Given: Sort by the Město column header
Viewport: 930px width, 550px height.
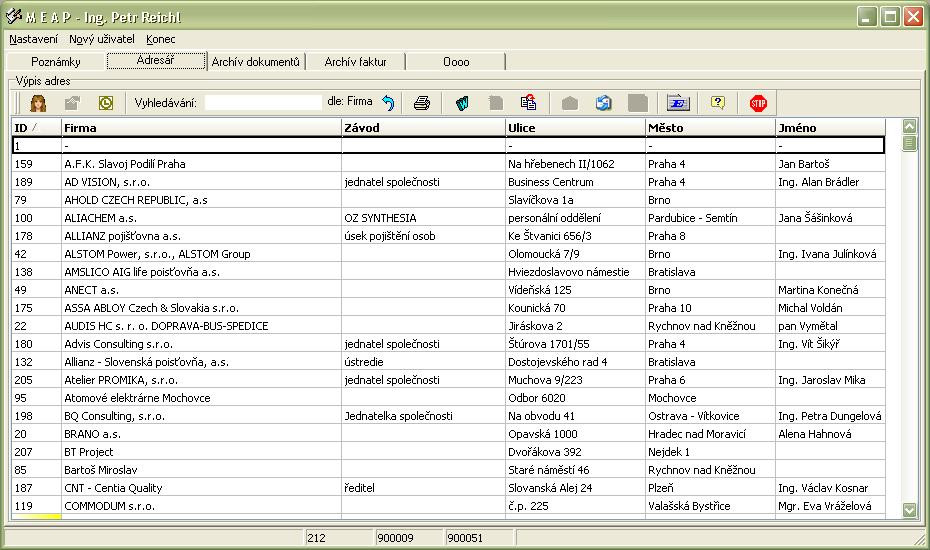Looking at the screenshot, I should (711, 128).
